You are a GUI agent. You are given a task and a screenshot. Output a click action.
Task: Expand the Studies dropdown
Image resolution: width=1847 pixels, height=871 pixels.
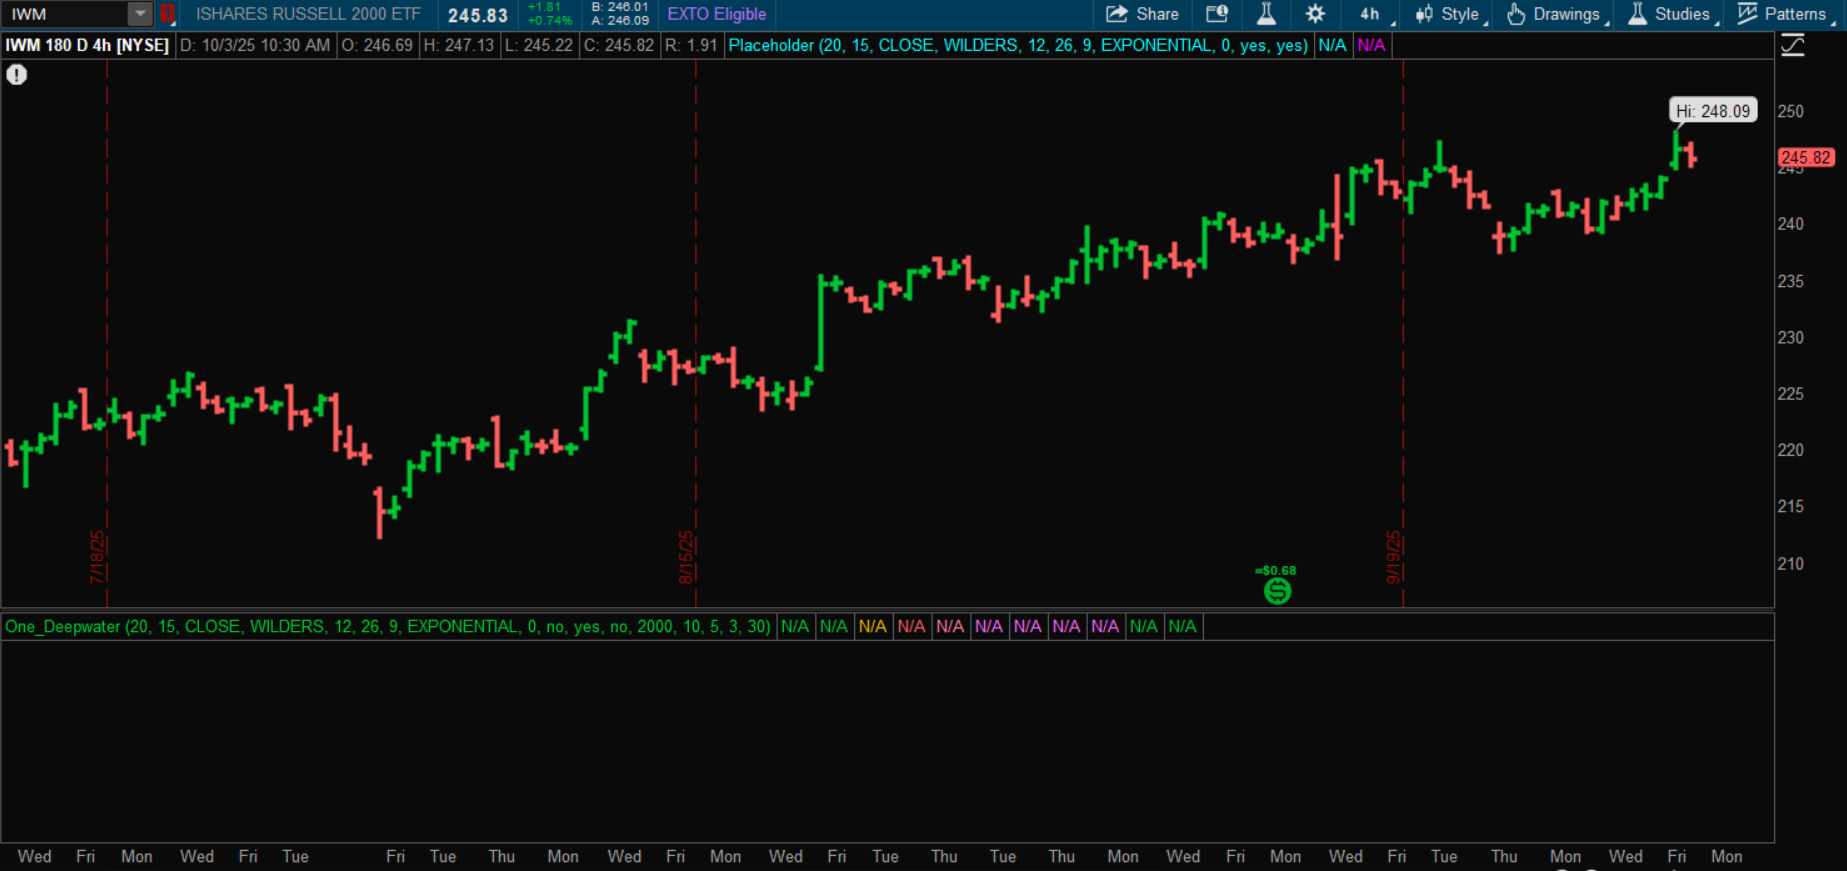1671,14
